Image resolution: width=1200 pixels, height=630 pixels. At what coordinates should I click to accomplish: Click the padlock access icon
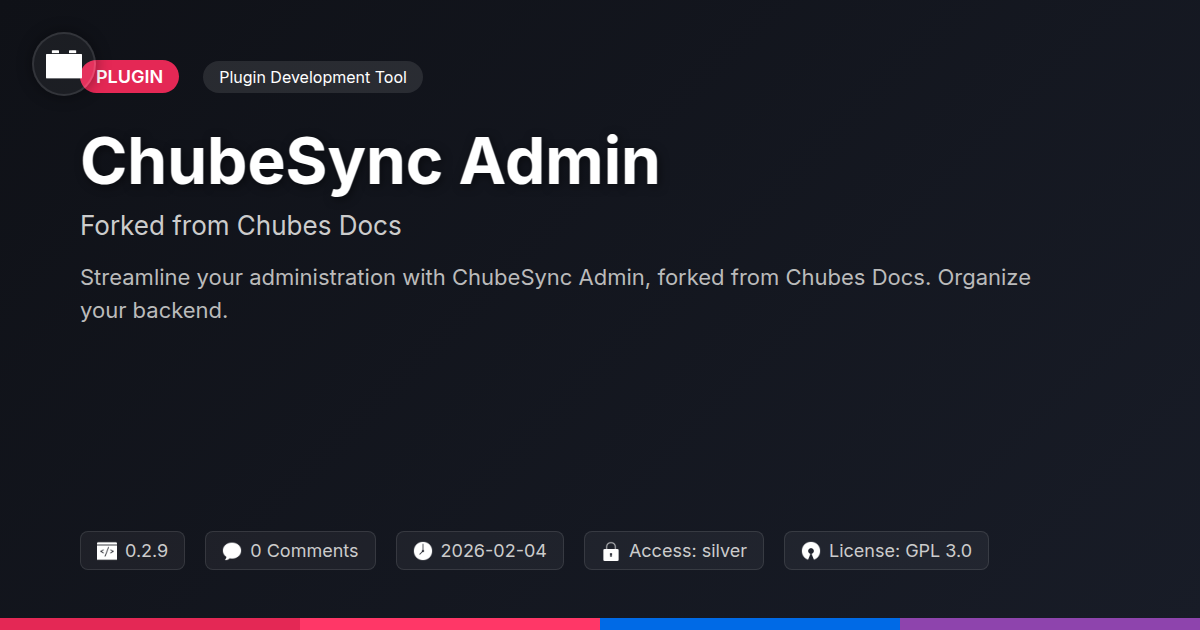click(611, 551)
